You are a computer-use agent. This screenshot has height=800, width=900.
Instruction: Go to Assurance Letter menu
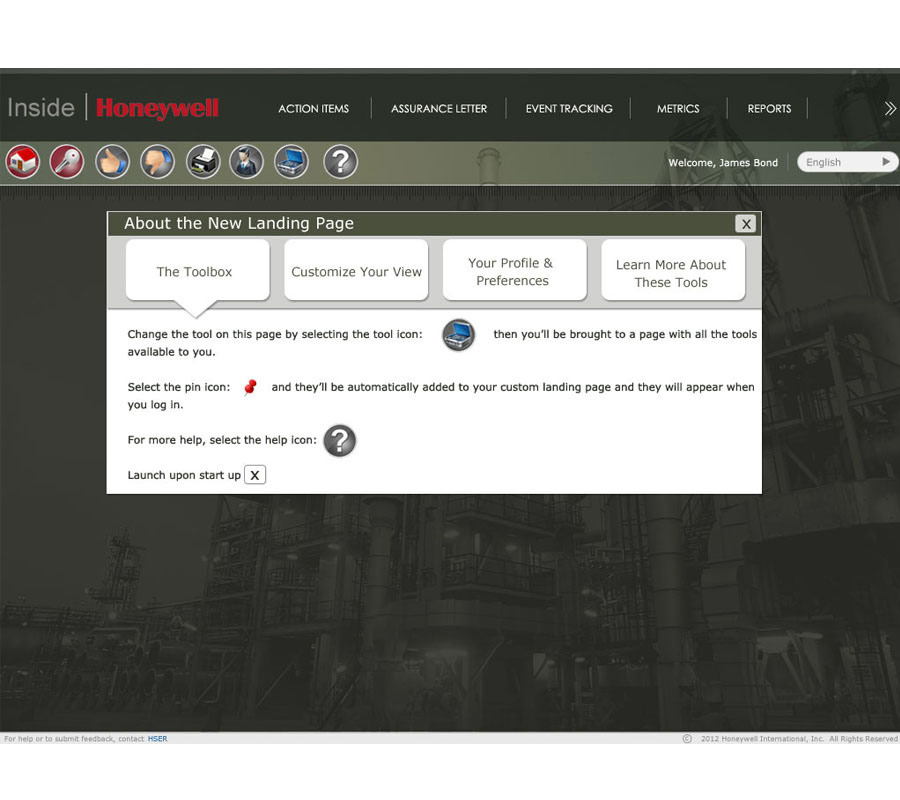point(439,108)
